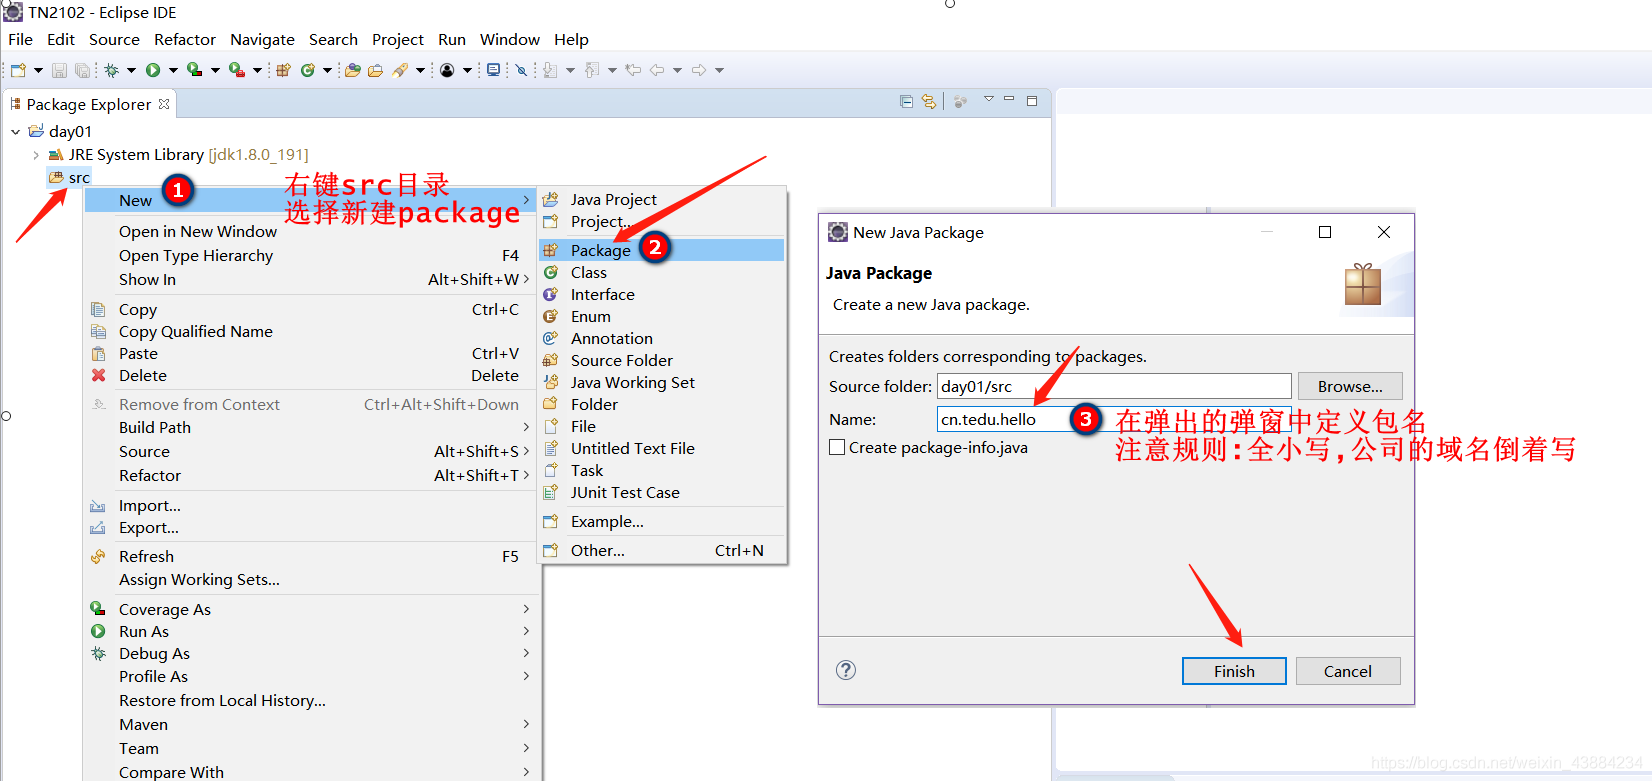Click the Cancel button in the dialog
Screen dimensions: 1652x781
1348,671
